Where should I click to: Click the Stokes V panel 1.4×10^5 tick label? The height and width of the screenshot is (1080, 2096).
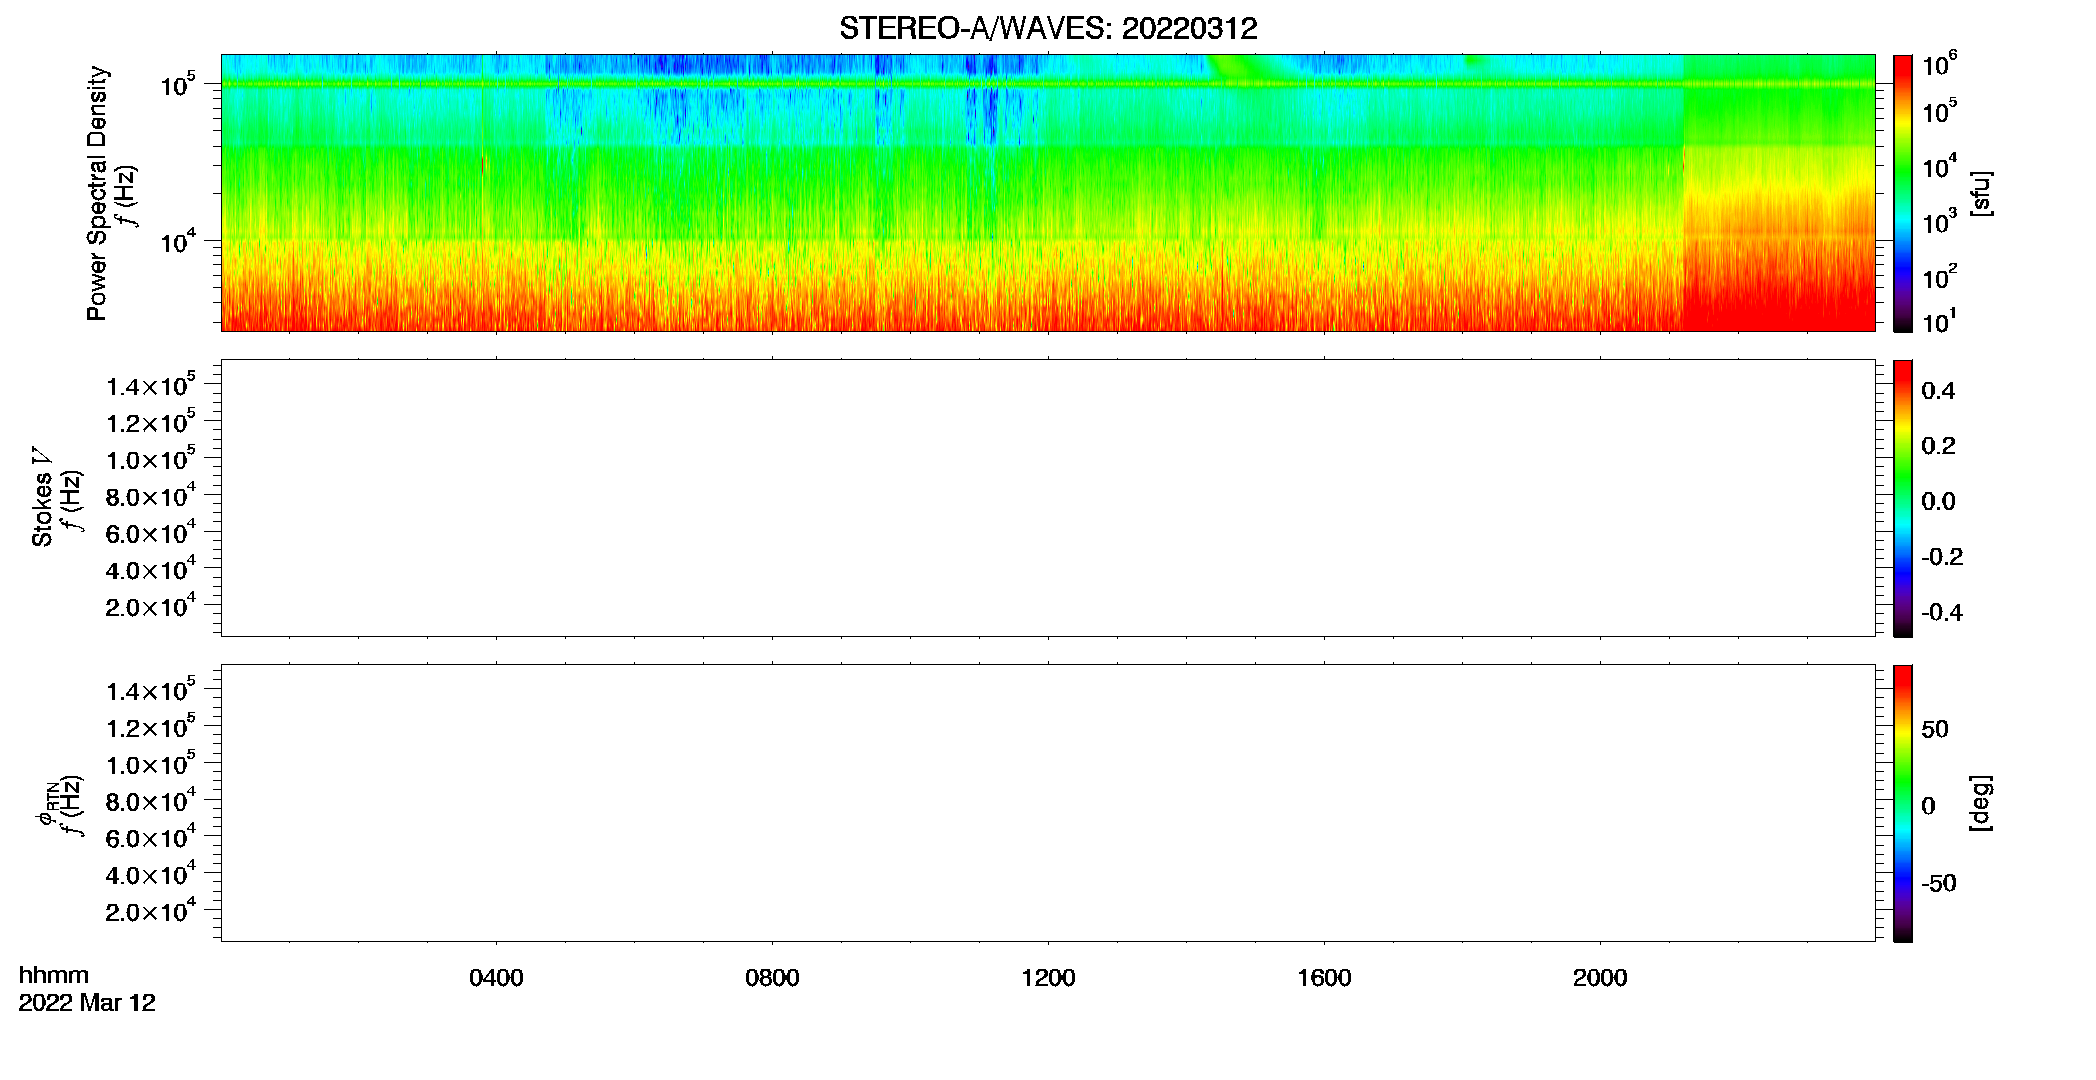coord(151,385)
